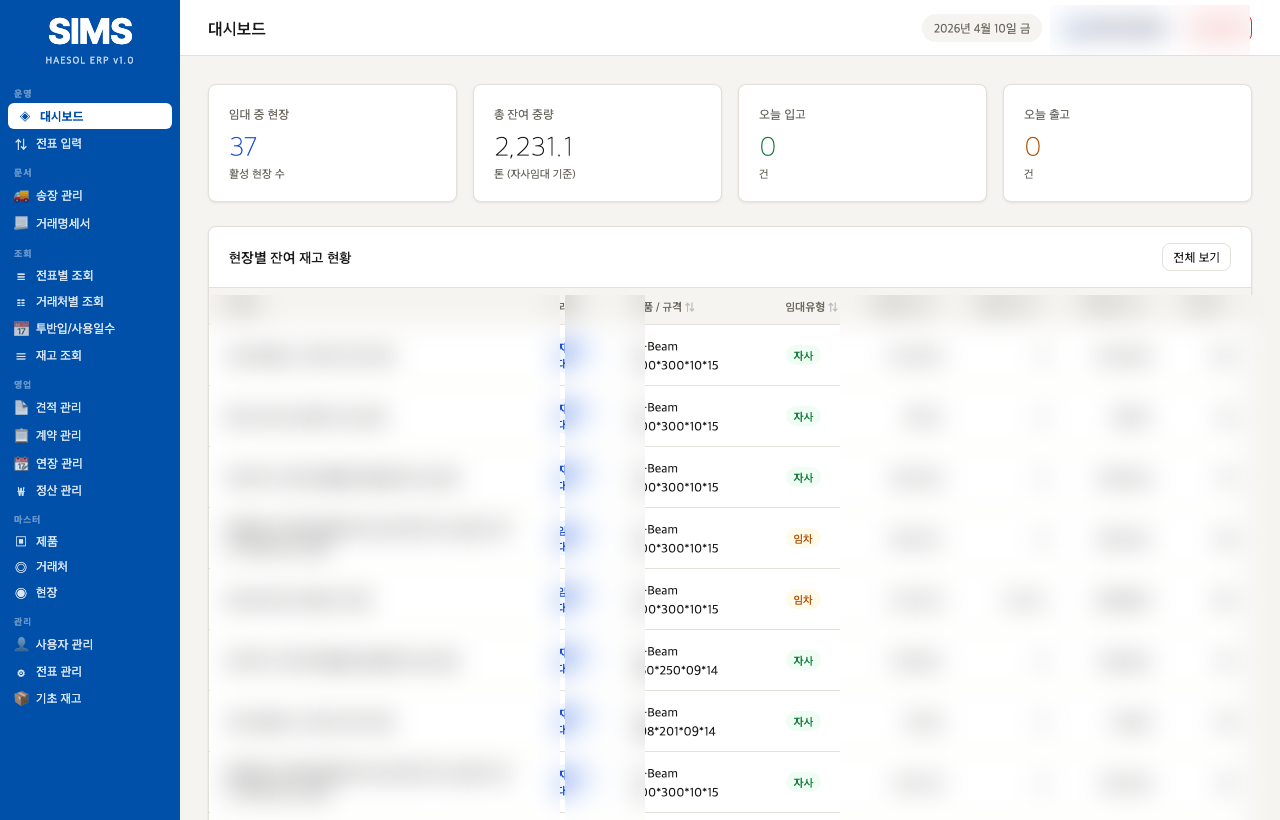Open the 전표 입력 menu item

pyautogui.click(x=59, y=144)
